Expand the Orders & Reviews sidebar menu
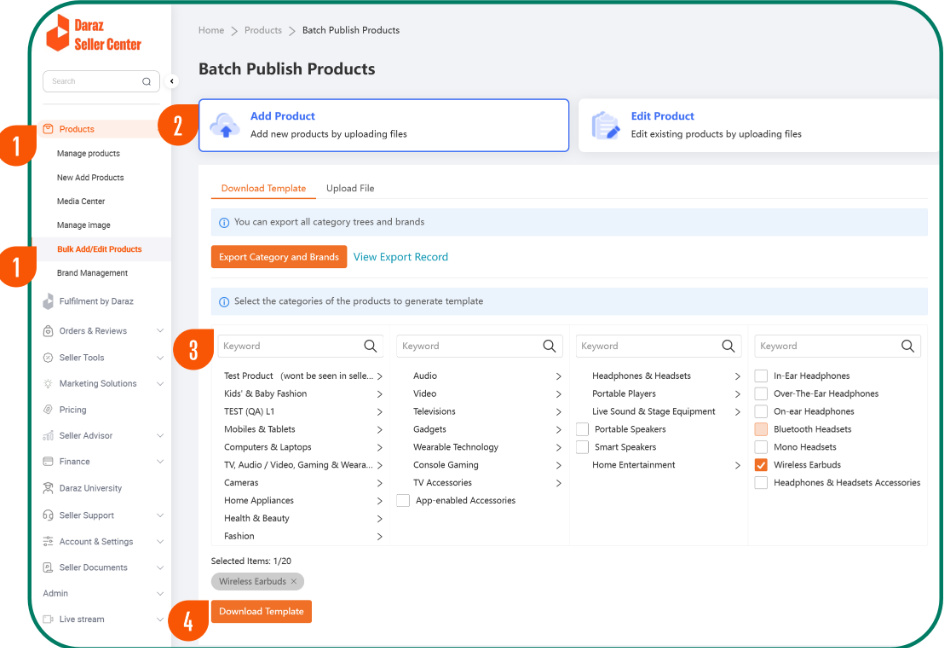 click(160, 331)
